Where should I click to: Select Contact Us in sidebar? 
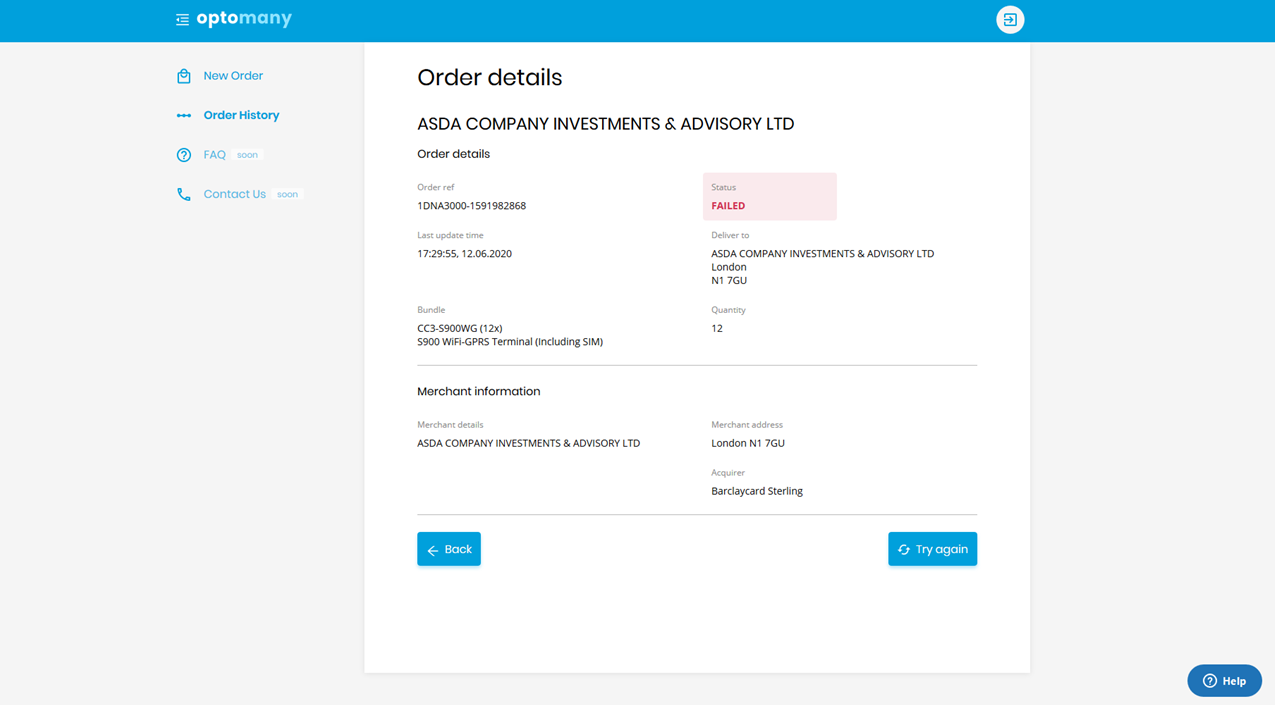click(x=234, y=194)
